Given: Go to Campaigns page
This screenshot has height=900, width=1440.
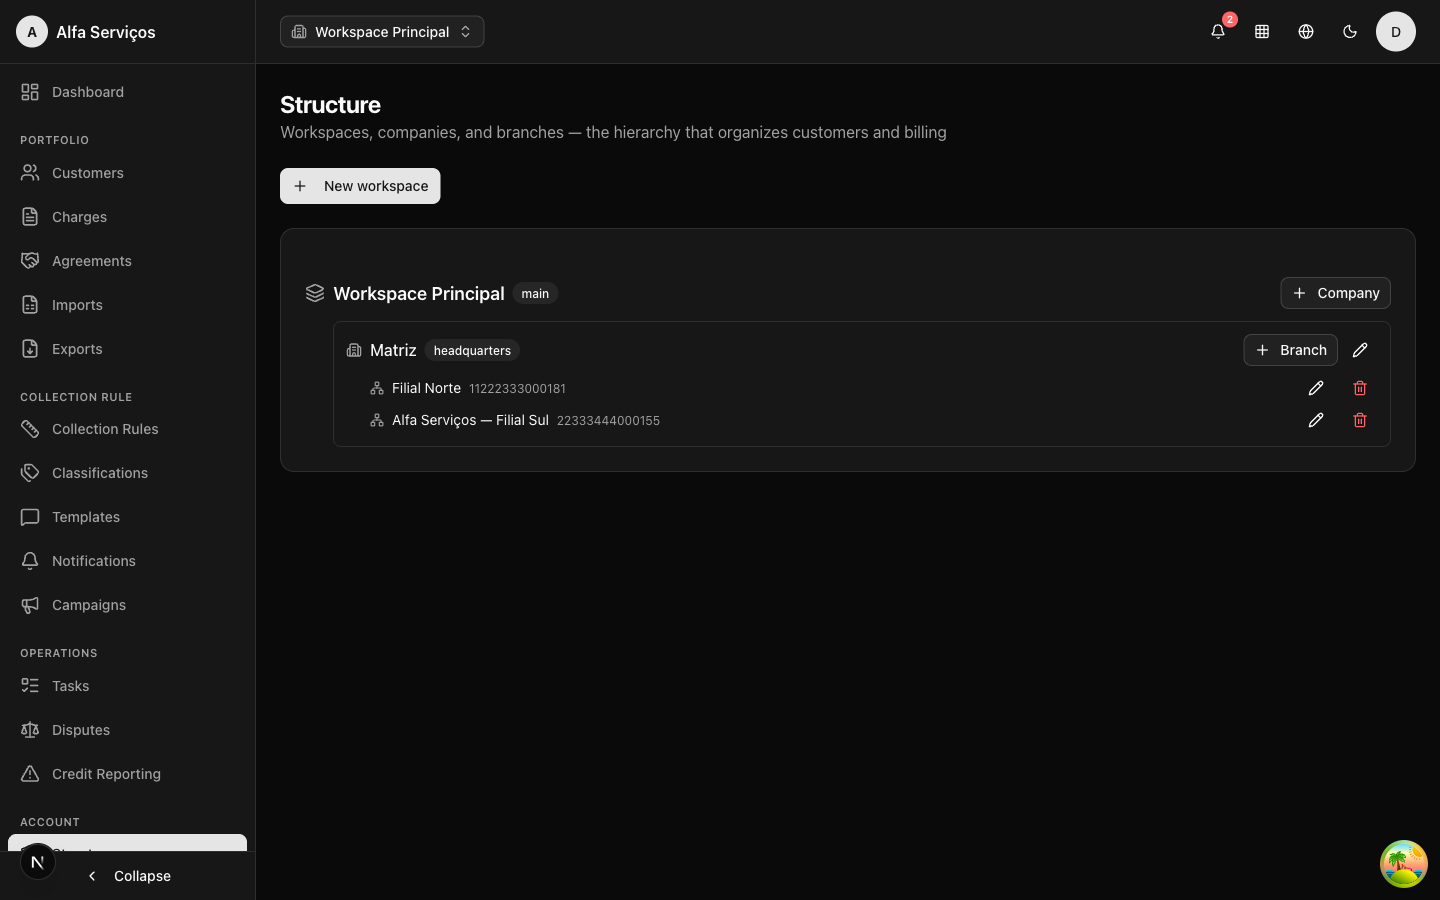Looking at the screenshot, I should click(x=127, y=605).
